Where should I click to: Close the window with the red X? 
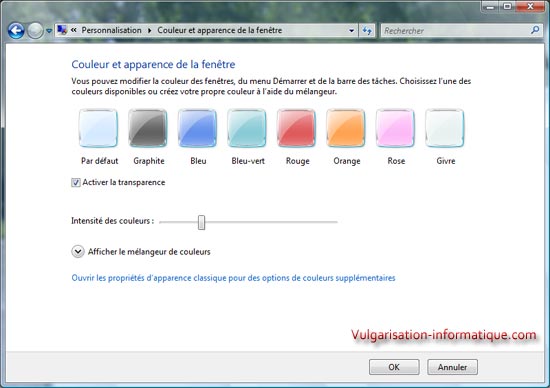[x=530, y=6]
